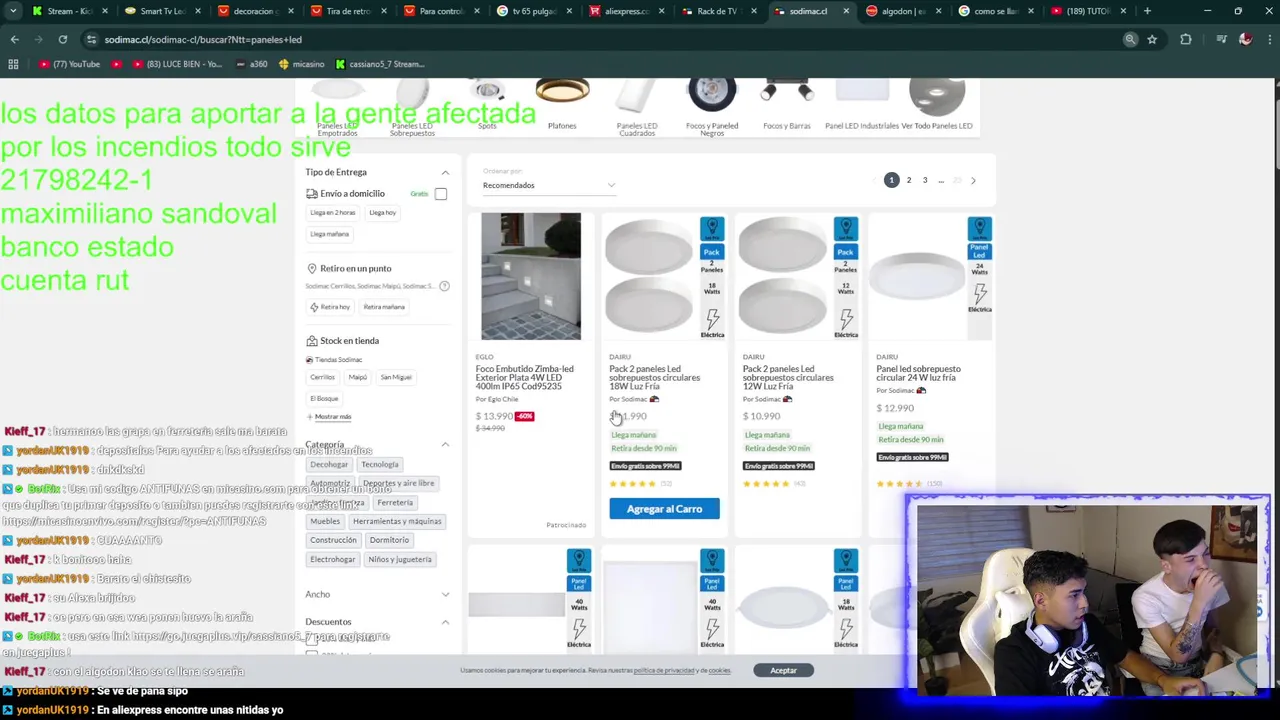Open the (77) YouTube bookmark
Screen dimensions: 1280x720
click(69, 64)
